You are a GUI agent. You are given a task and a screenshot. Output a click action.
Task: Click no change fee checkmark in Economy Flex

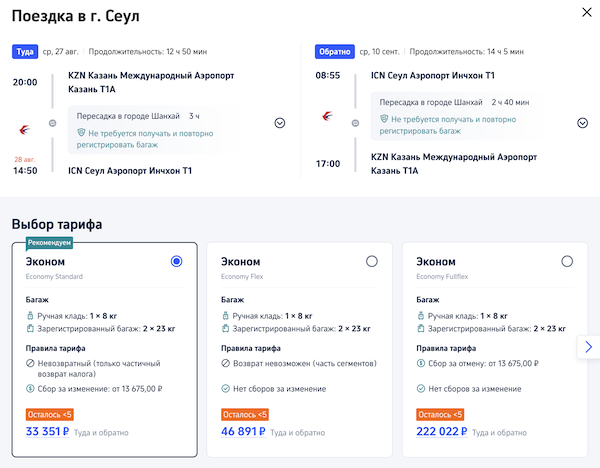(x=225, y=389)
